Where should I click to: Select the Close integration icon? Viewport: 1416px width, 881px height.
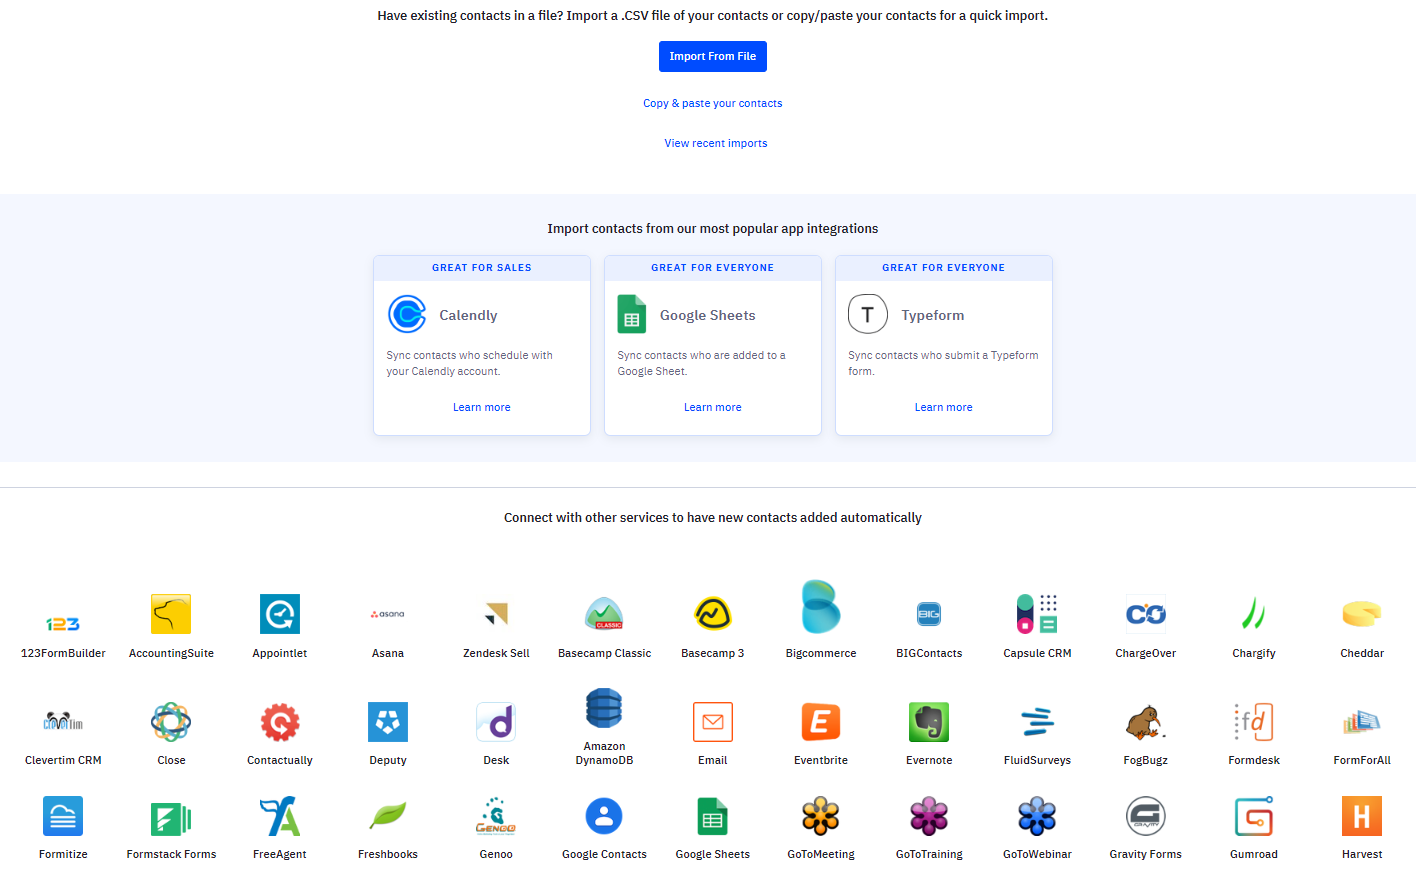click(171, 721)
